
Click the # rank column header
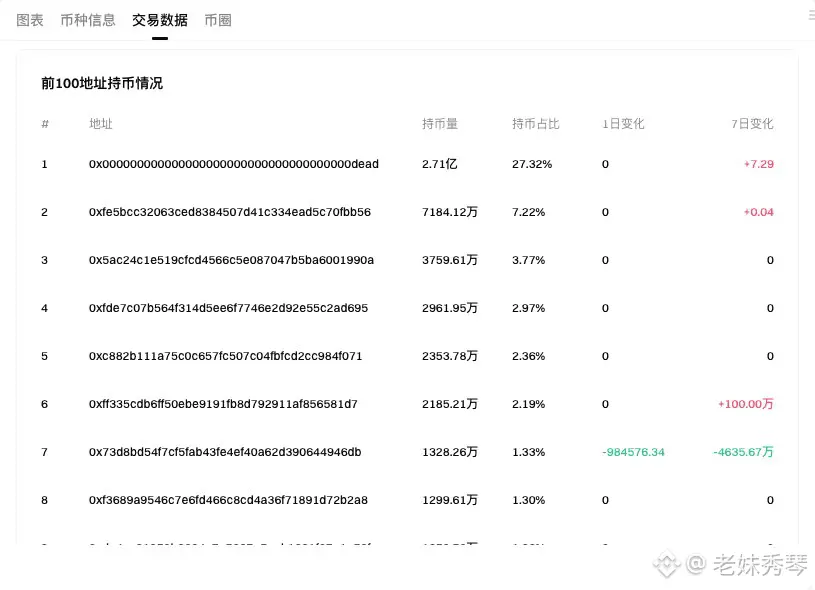coord(45,124)
